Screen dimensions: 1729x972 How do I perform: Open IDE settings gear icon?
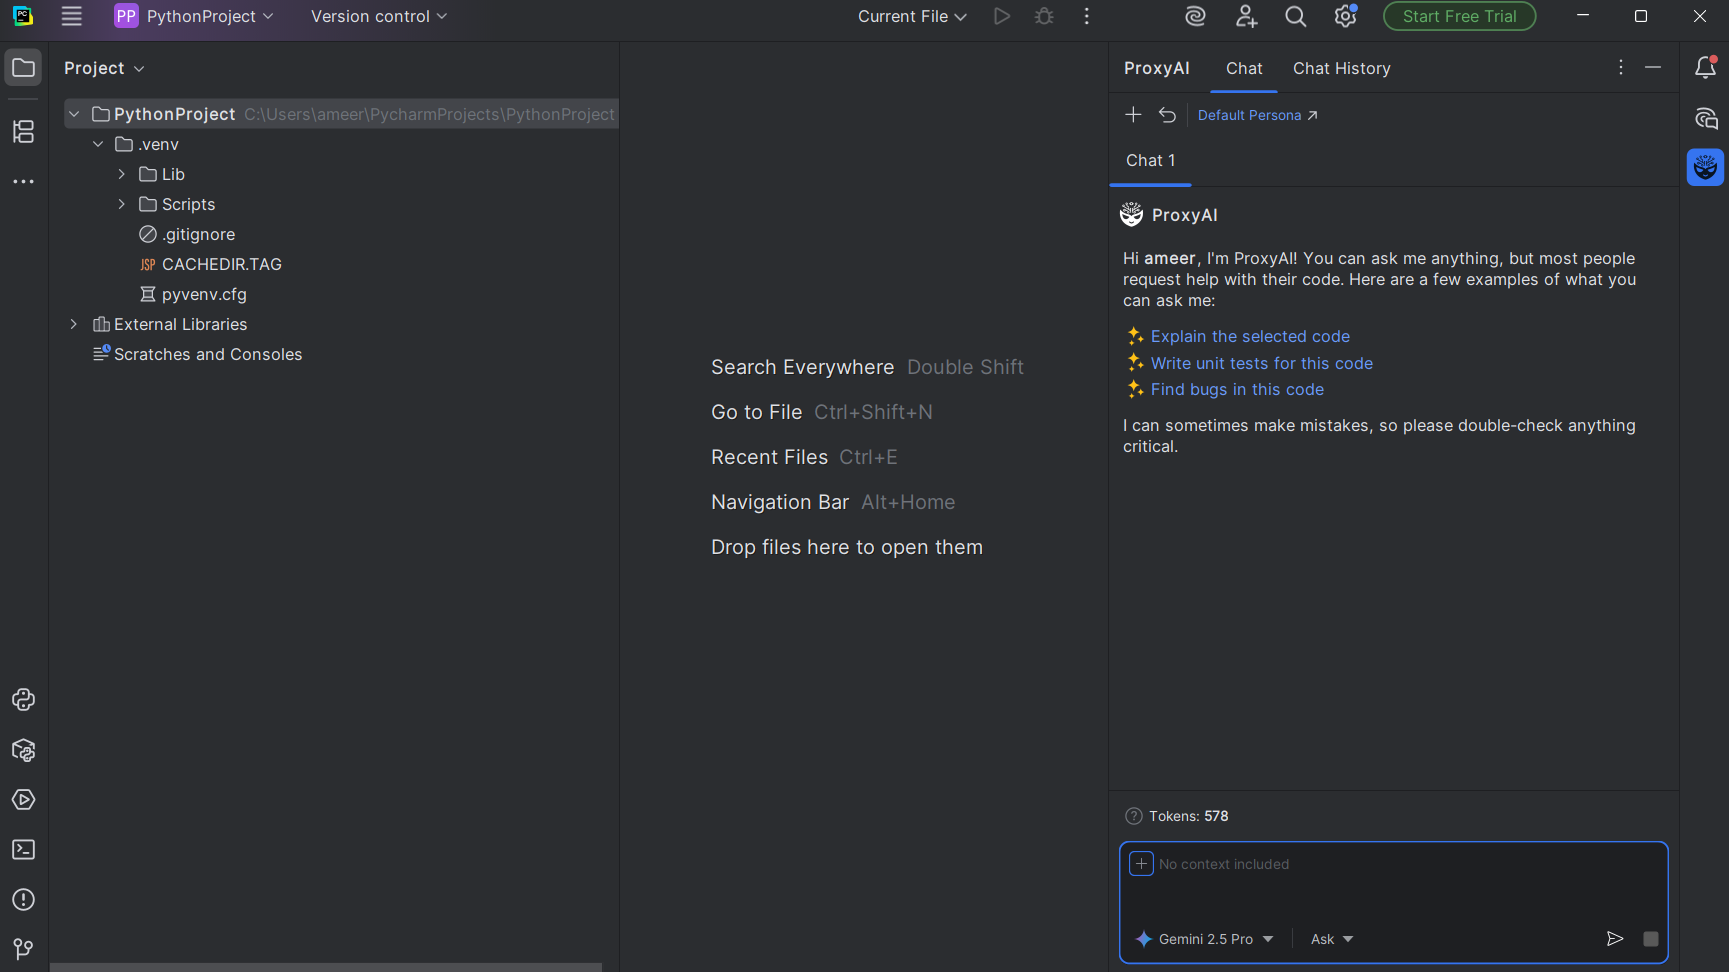click(x=1346, y=16)
